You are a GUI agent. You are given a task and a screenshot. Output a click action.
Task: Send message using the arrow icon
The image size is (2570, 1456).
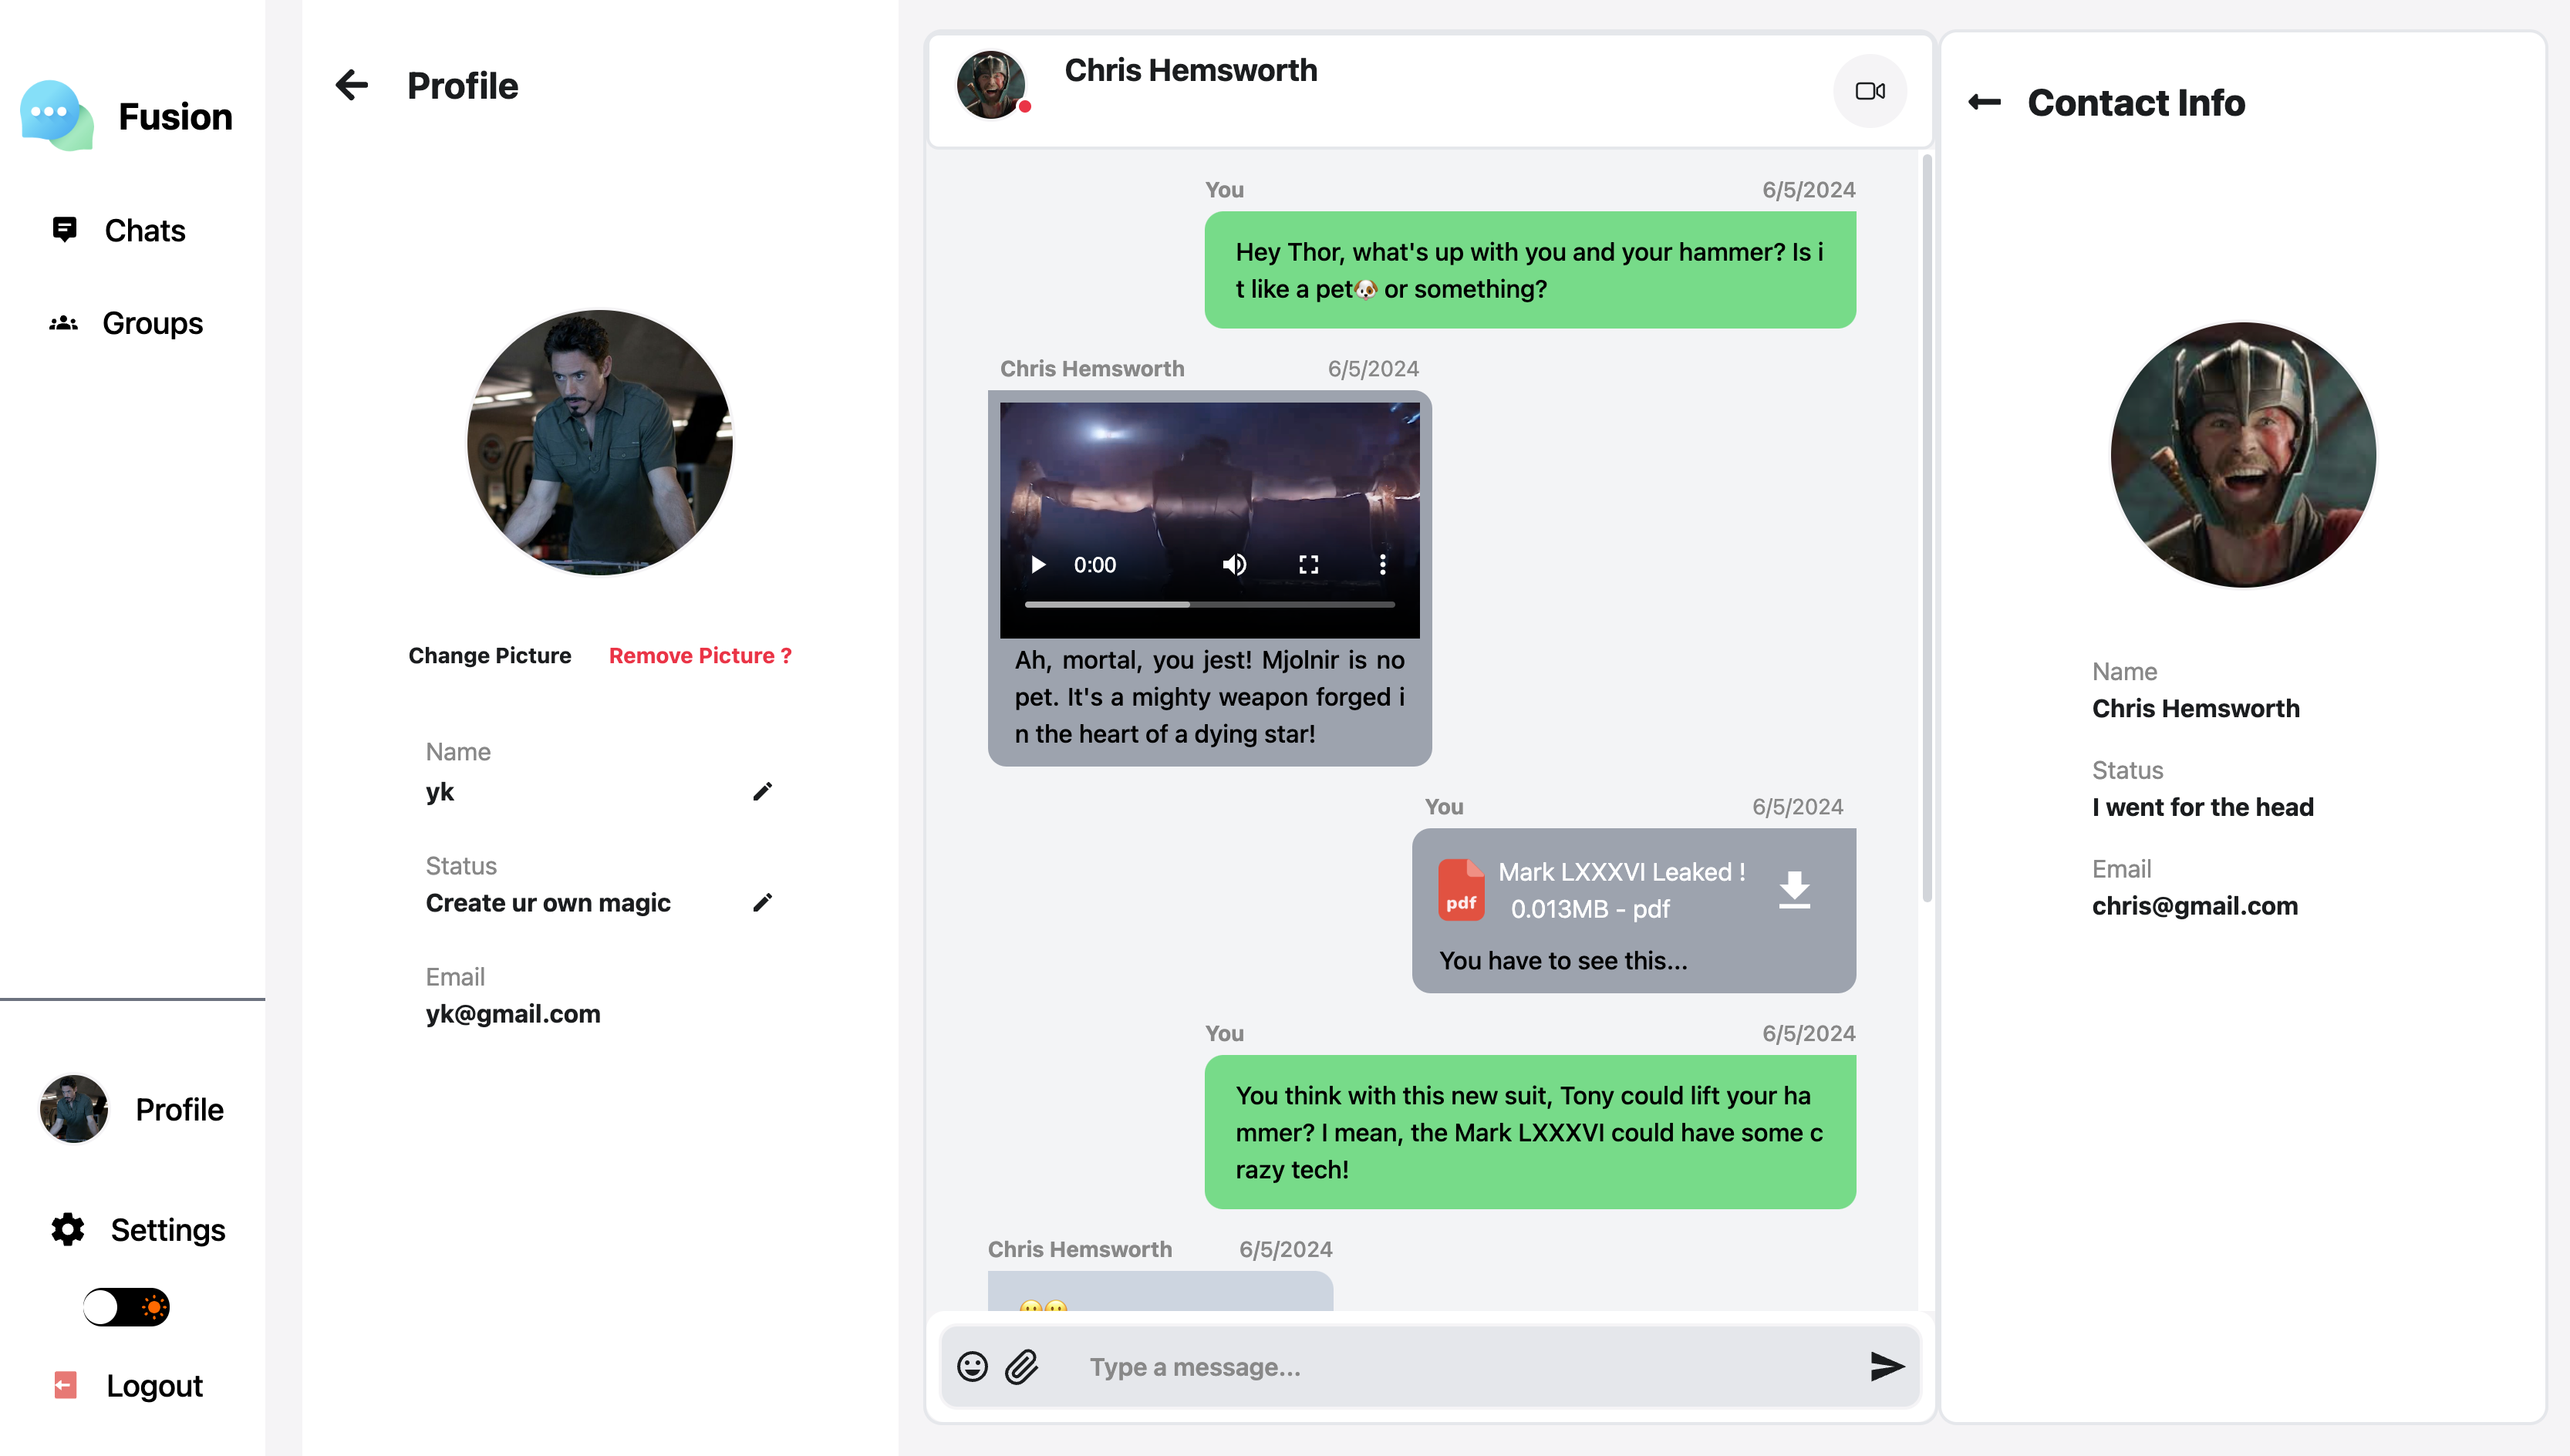pyautogui.click(x=1886, y=1366)
